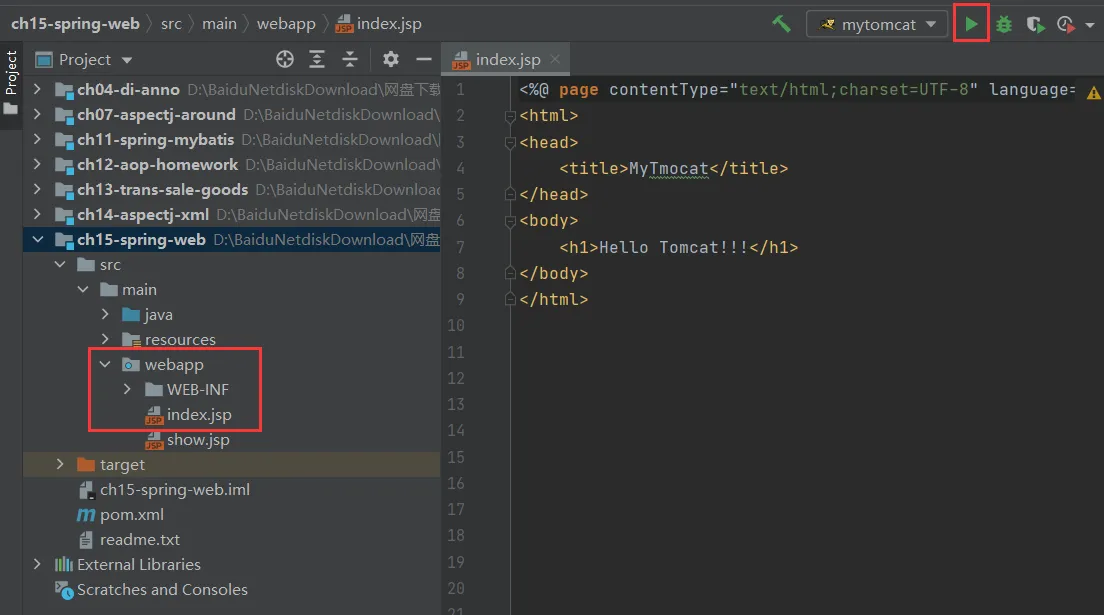Expand the WEB-INF folder
Screen dimensions: 1104x615
(x=127, y=390)
